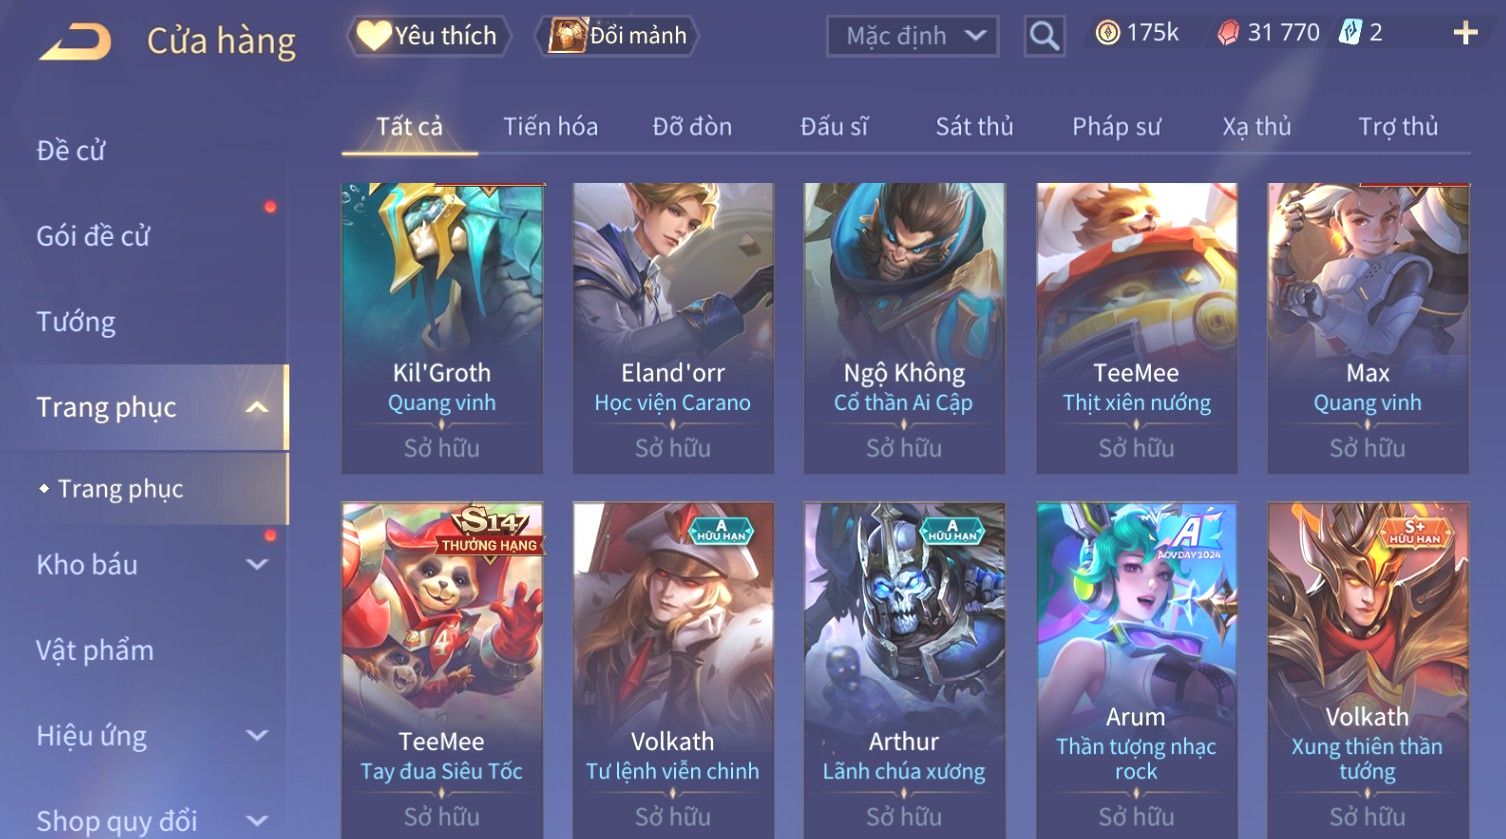
Task: Select Trang phục sub-item in sidebar
Action: [120, 489]
